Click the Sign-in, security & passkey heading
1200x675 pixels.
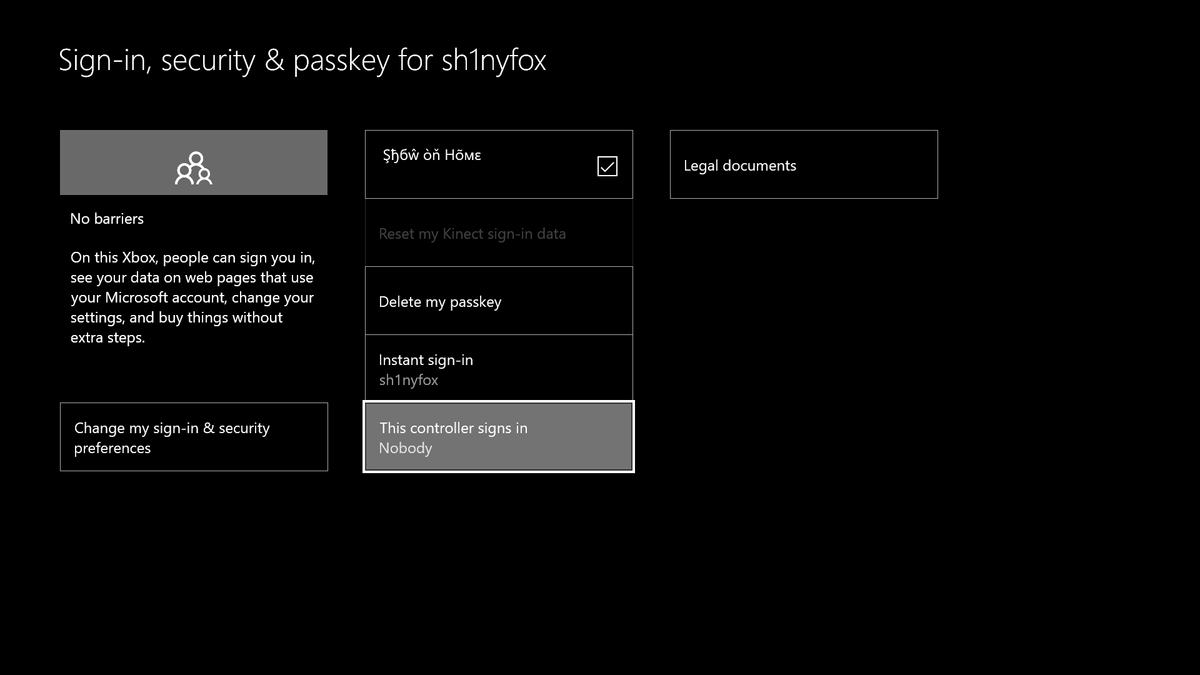coord(303,60)
